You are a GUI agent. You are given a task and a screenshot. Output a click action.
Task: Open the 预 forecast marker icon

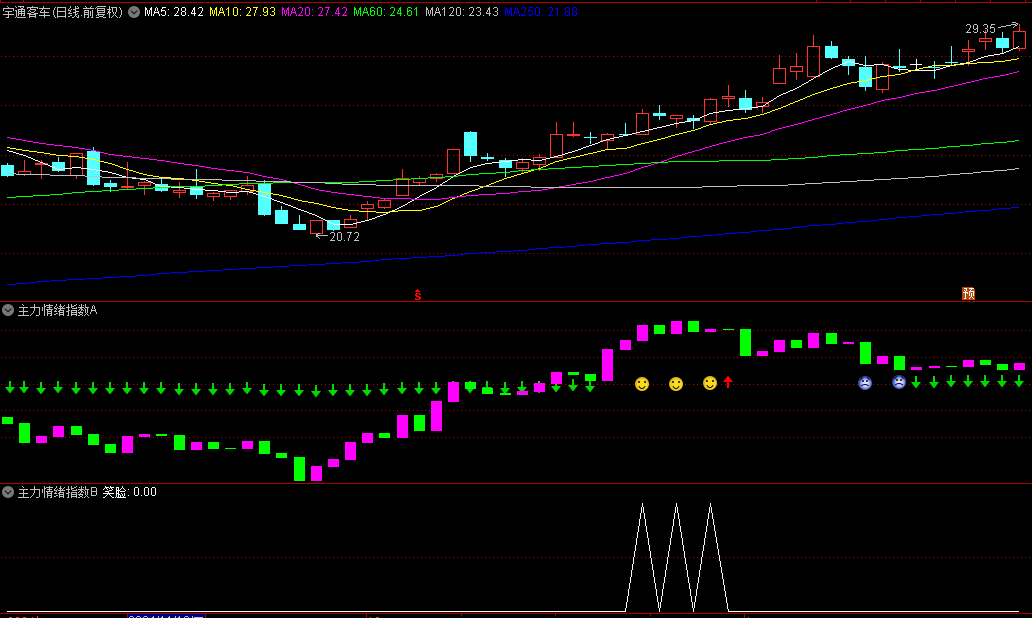(x=968, y=294)
